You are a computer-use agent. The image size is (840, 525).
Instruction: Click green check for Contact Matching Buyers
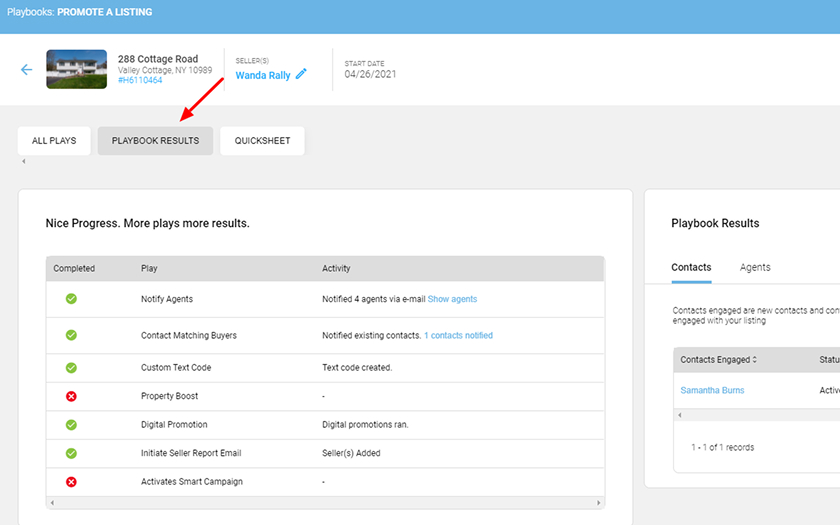[71, 335]
